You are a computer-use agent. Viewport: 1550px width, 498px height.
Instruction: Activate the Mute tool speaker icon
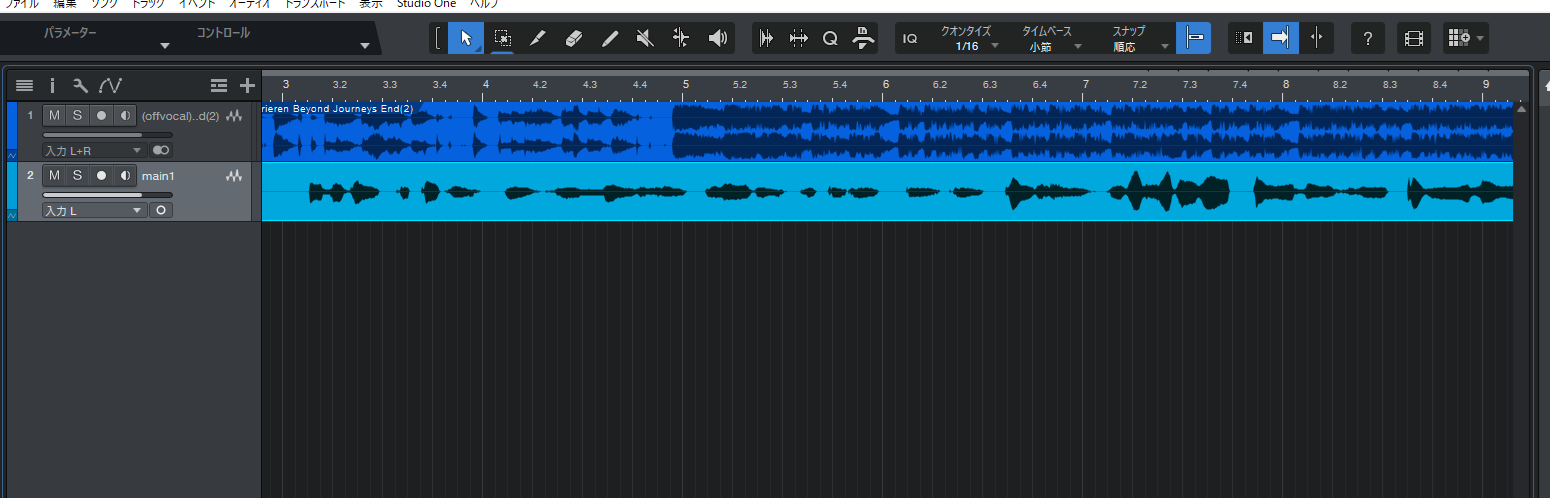[645, 38]
